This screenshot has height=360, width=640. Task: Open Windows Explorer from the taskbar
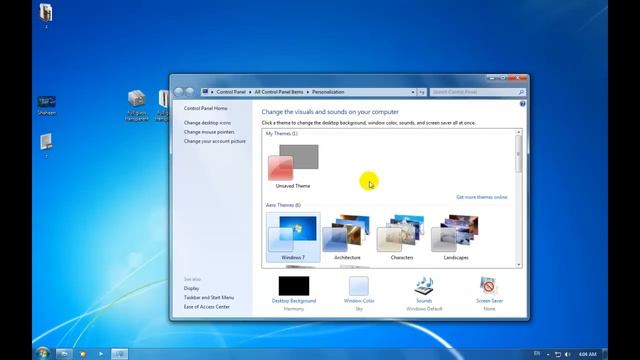point(64,354)
